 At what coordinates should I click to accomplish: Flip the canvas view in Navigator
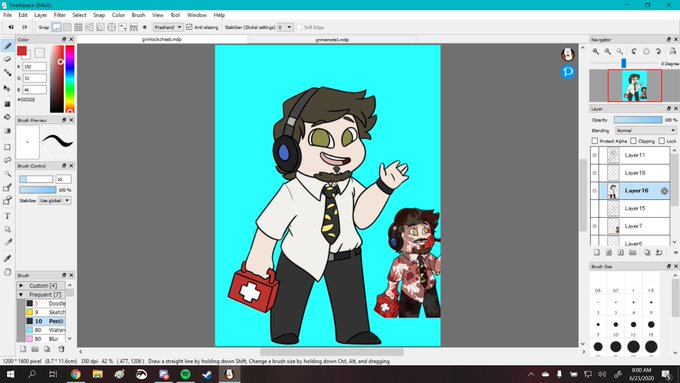pyautogui.click(x=672, y=51)
